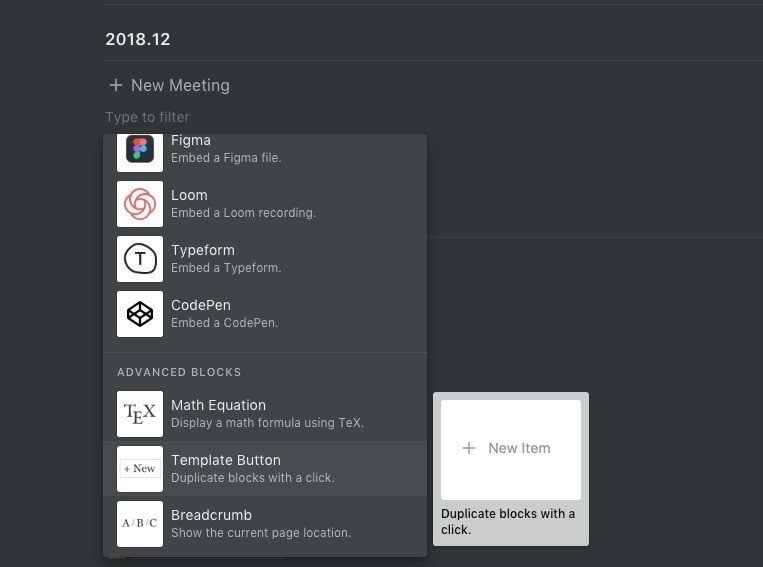Click the plus icon beside New Meeting
The height and width of the screenshot is (567, 763).
pos(116,85)
